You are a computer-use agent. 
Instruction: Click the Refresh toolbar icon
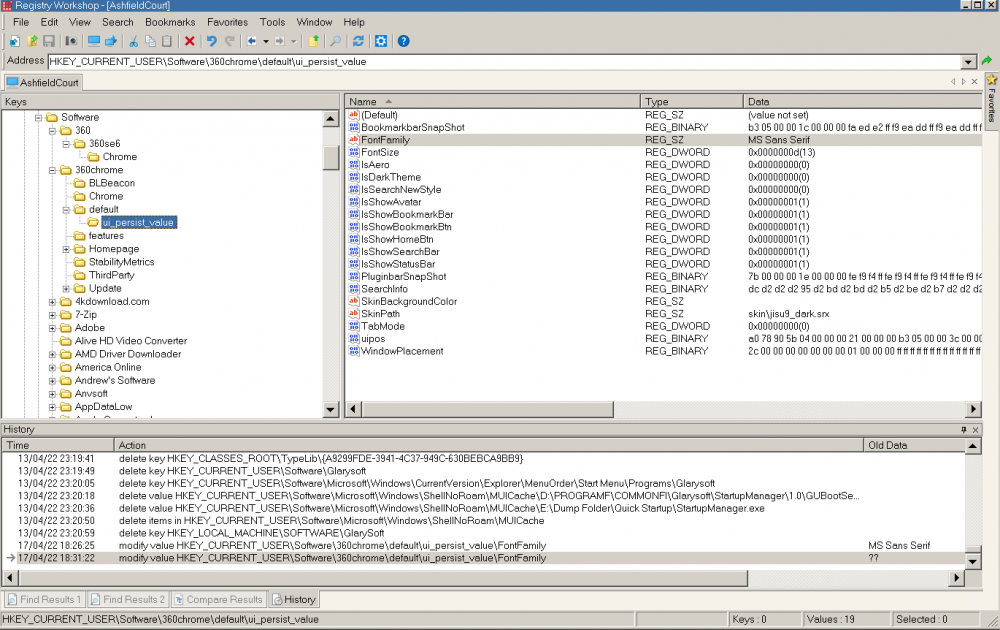[358, 41]
